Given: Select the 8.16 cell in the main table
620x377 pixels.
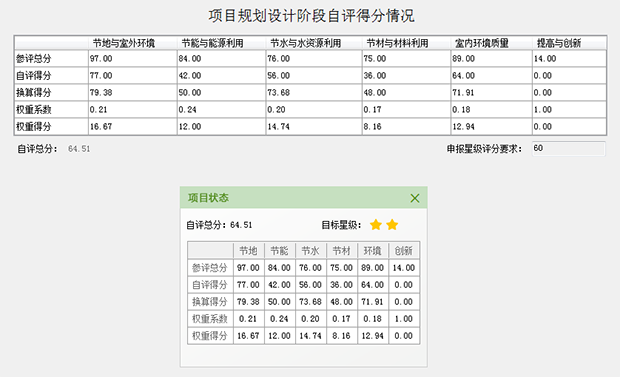Looking at the screenshot, I should (x=406, y=127).
